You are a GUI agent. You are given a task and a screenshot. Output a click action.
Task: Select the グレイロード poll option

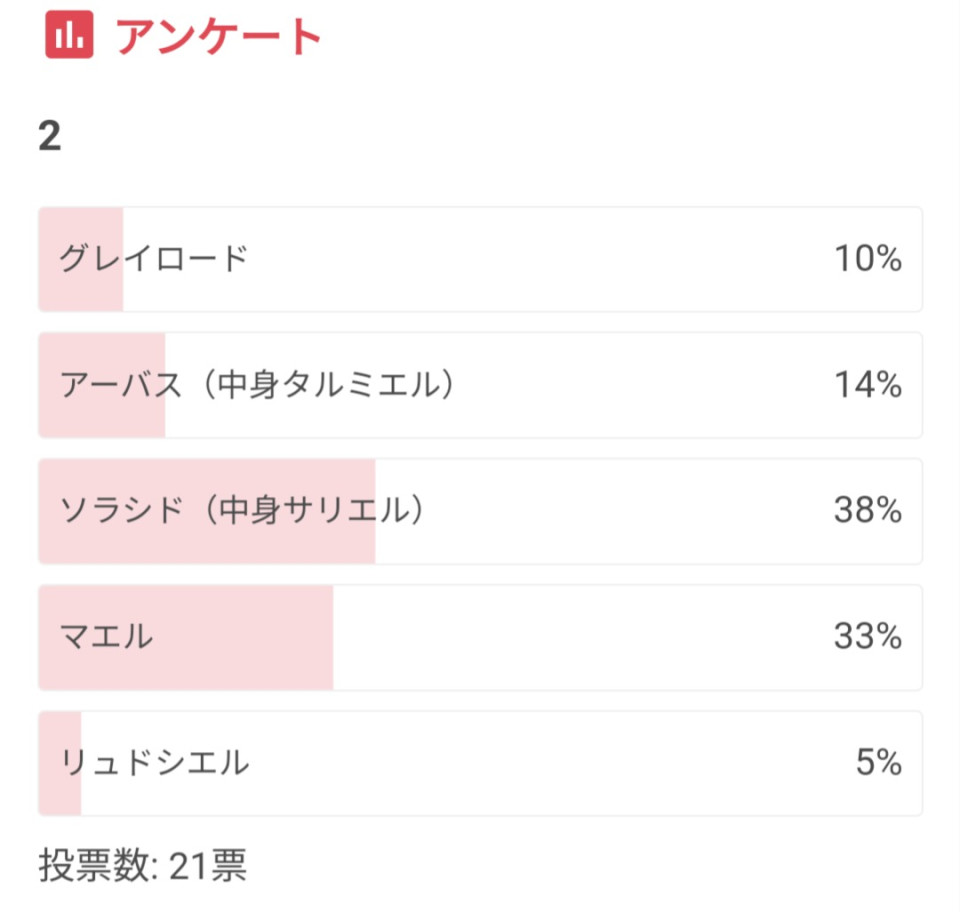(x=480, y=260)
